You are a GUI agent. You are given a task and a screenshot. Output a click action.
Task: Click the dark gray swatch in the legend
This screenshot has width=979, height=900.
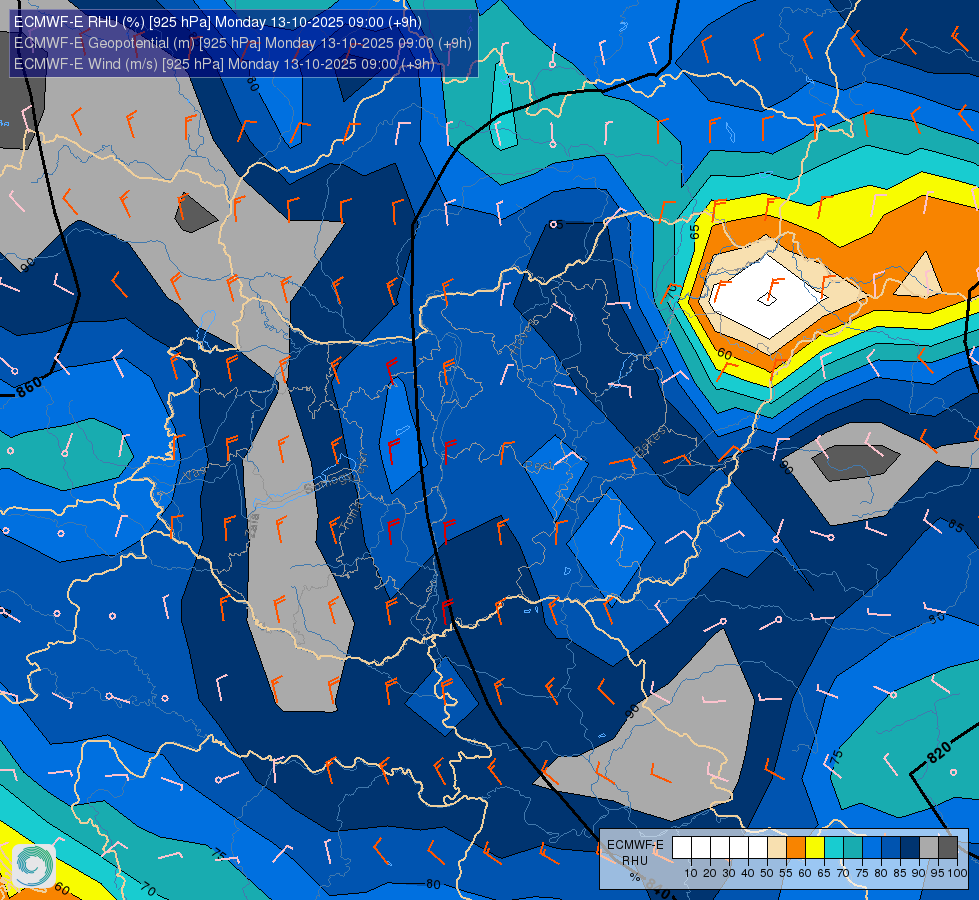coord(948,848)
